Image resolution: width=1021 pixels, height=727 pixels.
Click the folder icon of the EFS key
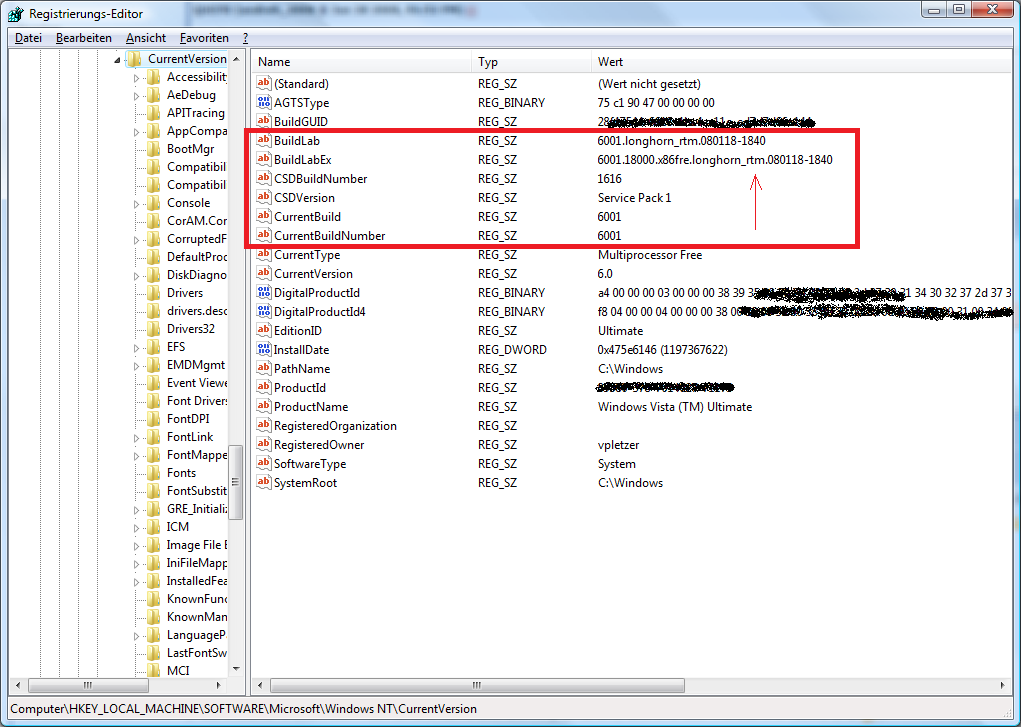coord(154,347)
